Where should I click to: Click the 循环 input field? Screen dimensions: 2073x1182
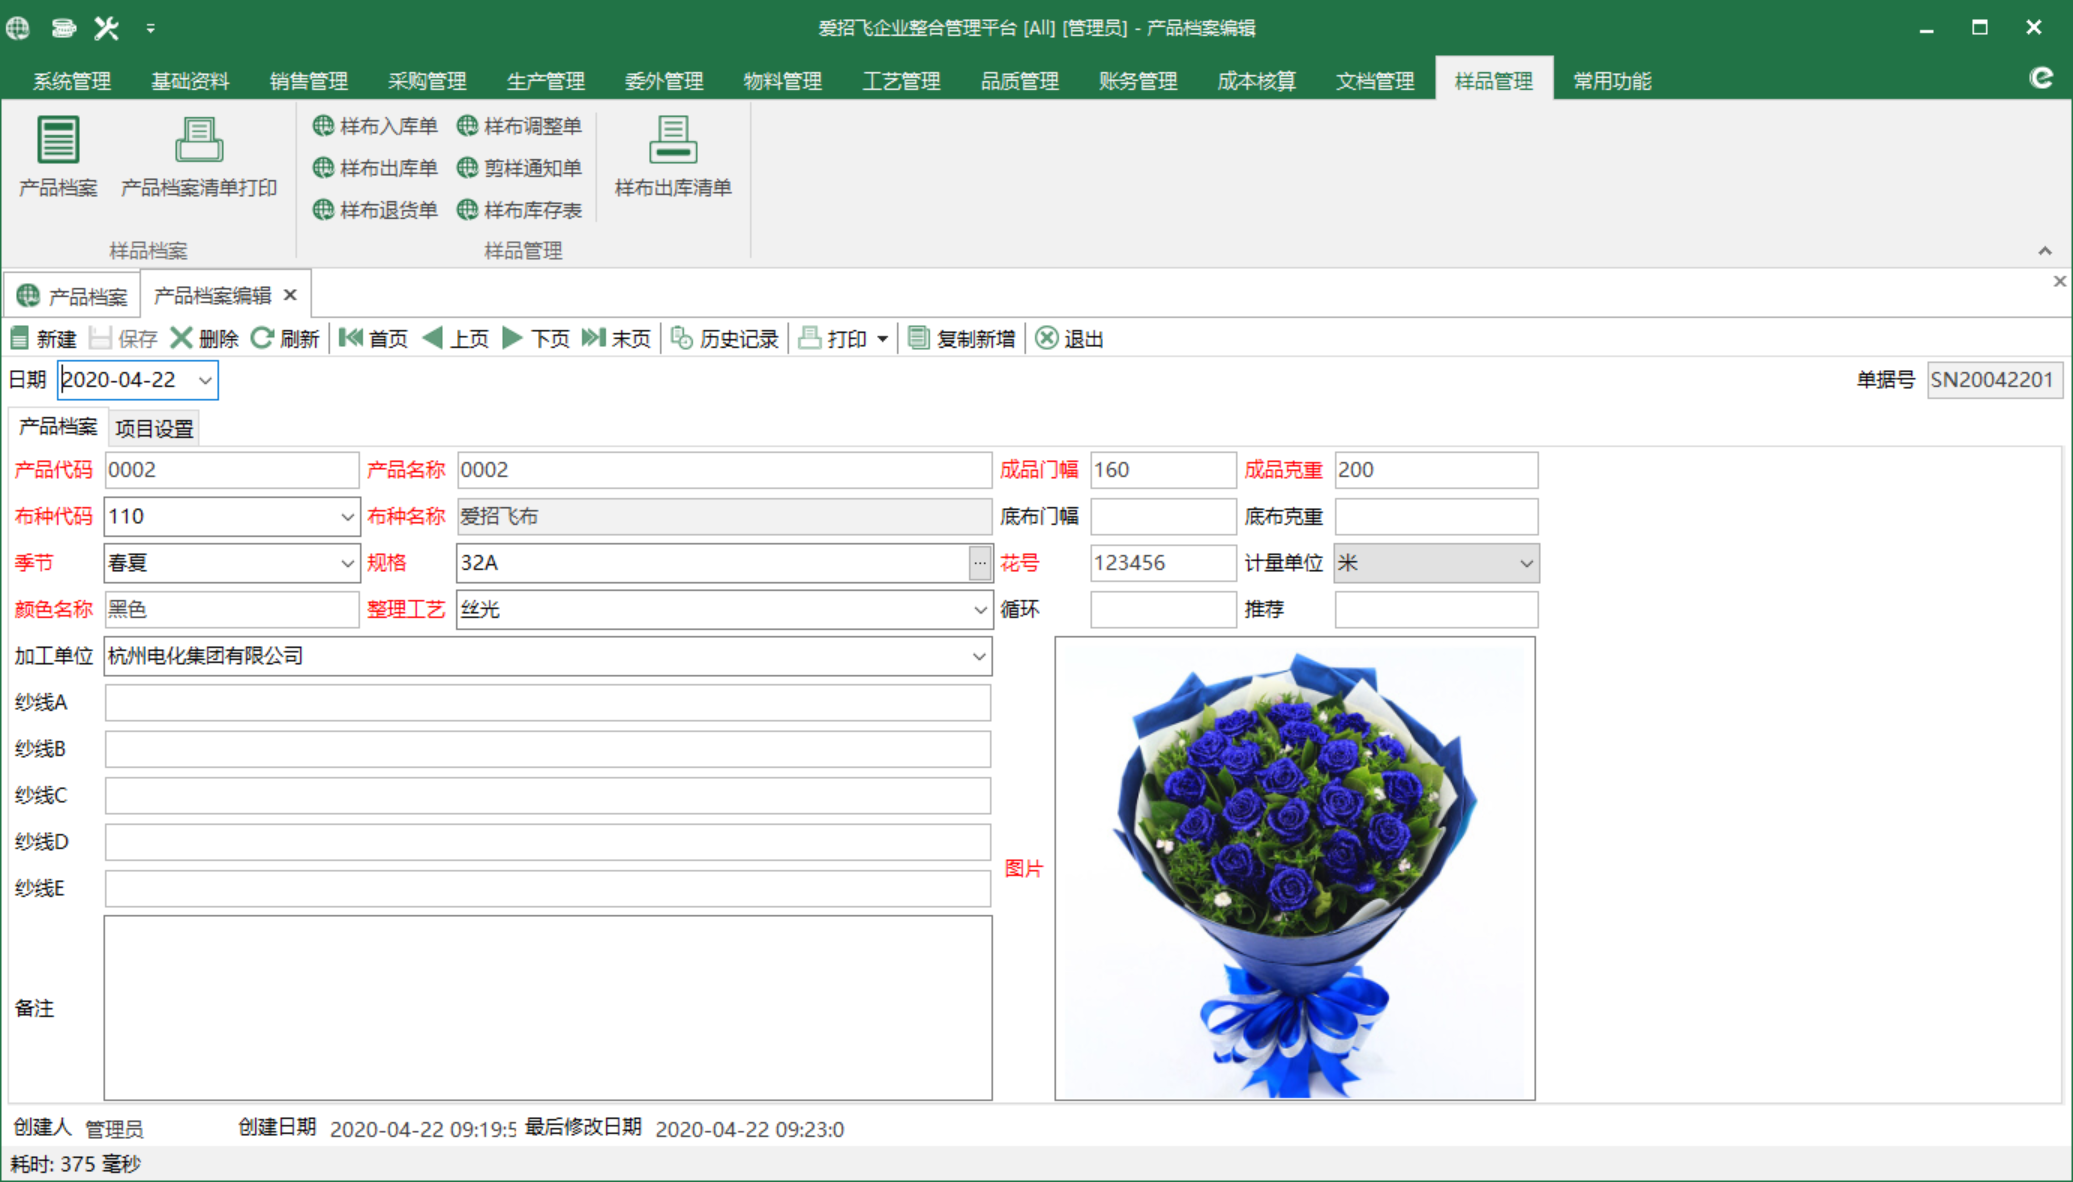(x=1163, y=610)
